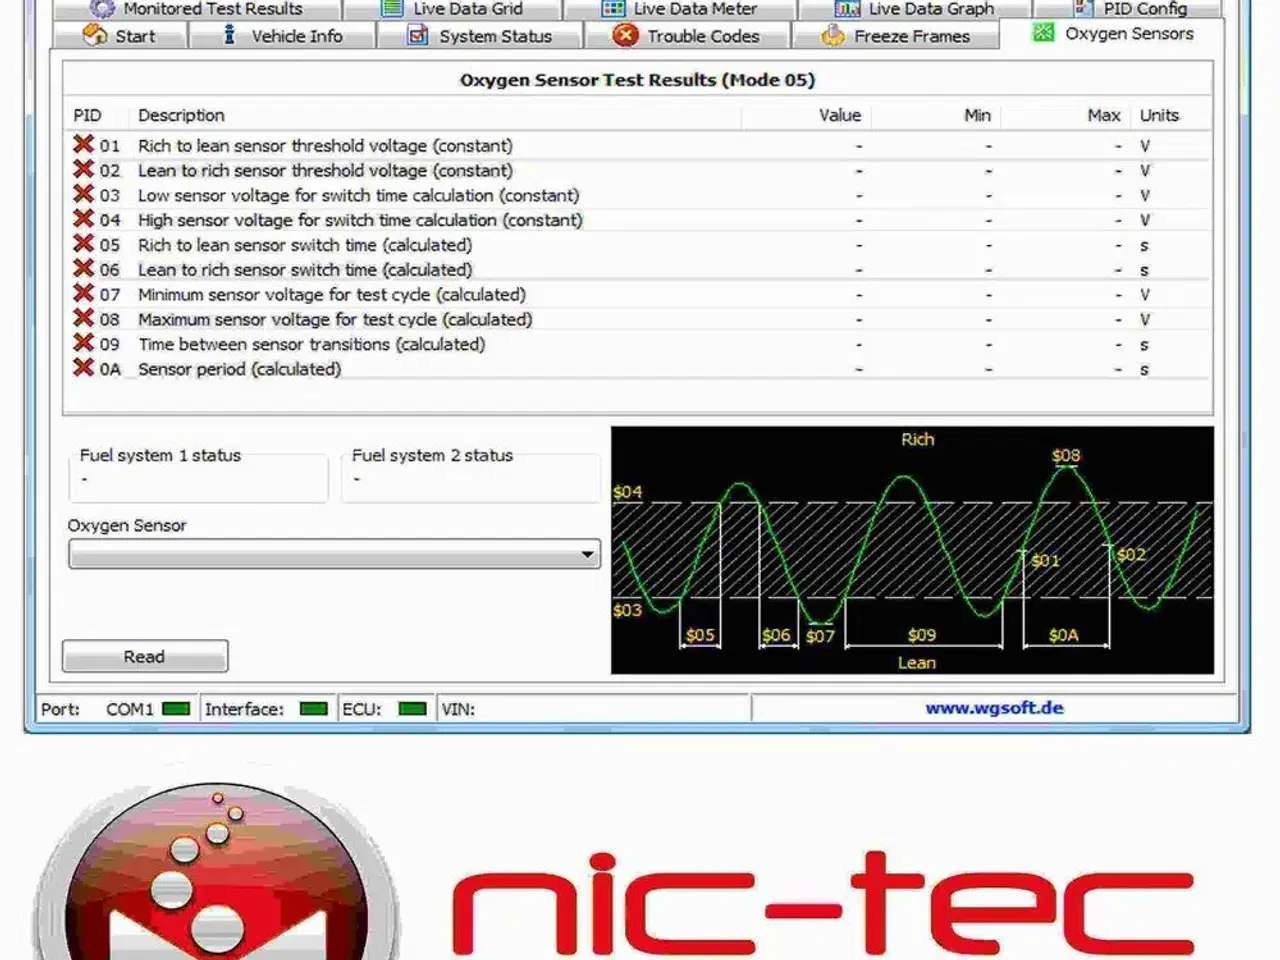Click the Vehicle Info 'i' icon
1280x960 pixels.
(229, 35)
